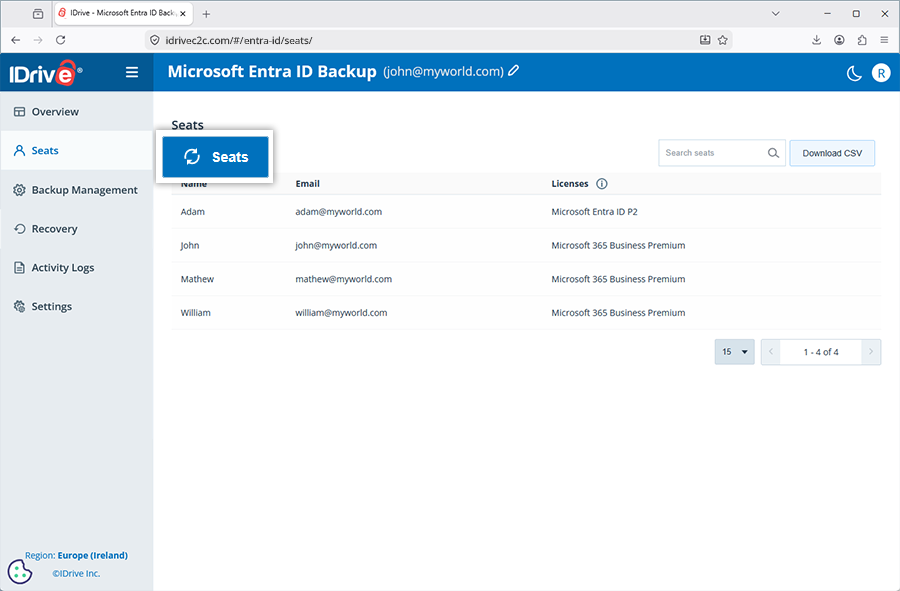The height and width of the screenshot is (591, 900).
Task: Click the 1 - 4 of 4 page indicator
Action: point(821,352)
